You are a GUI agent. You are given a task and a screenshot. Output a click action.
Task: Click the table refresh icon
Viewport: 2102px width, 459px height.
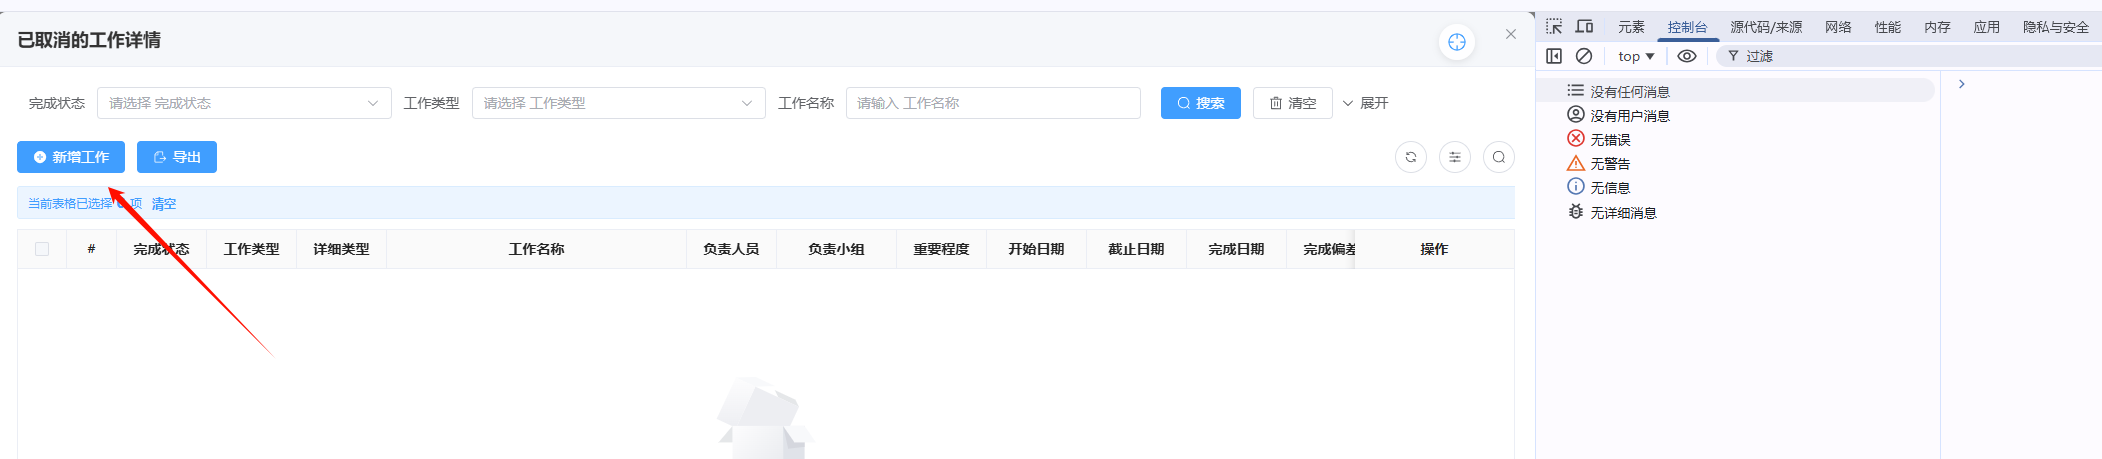1410,157
